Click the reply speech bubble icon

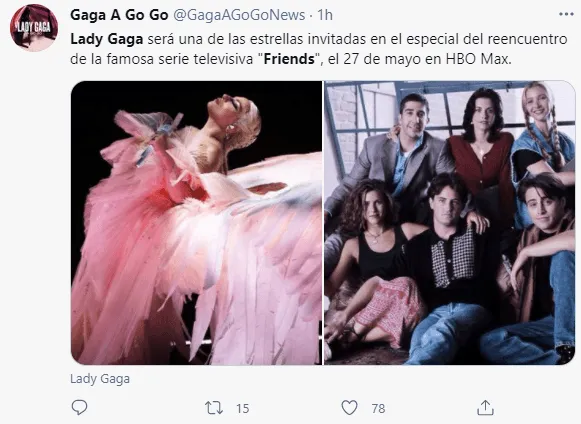(x=79, y=408)
